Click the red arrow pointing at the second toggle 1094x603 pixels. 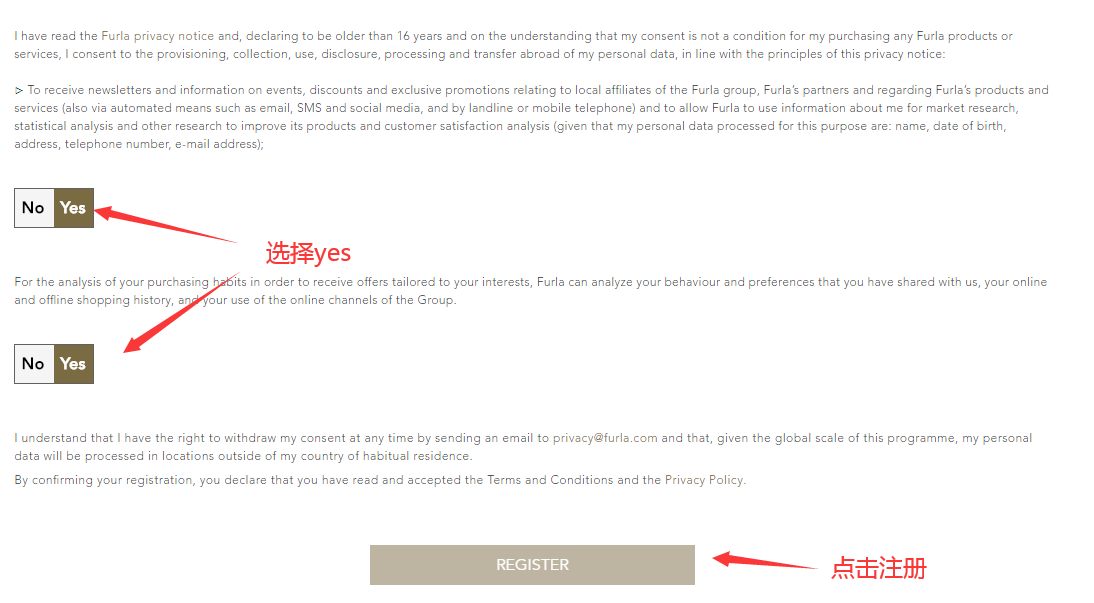pyautogui.click(x=183, y=312)
